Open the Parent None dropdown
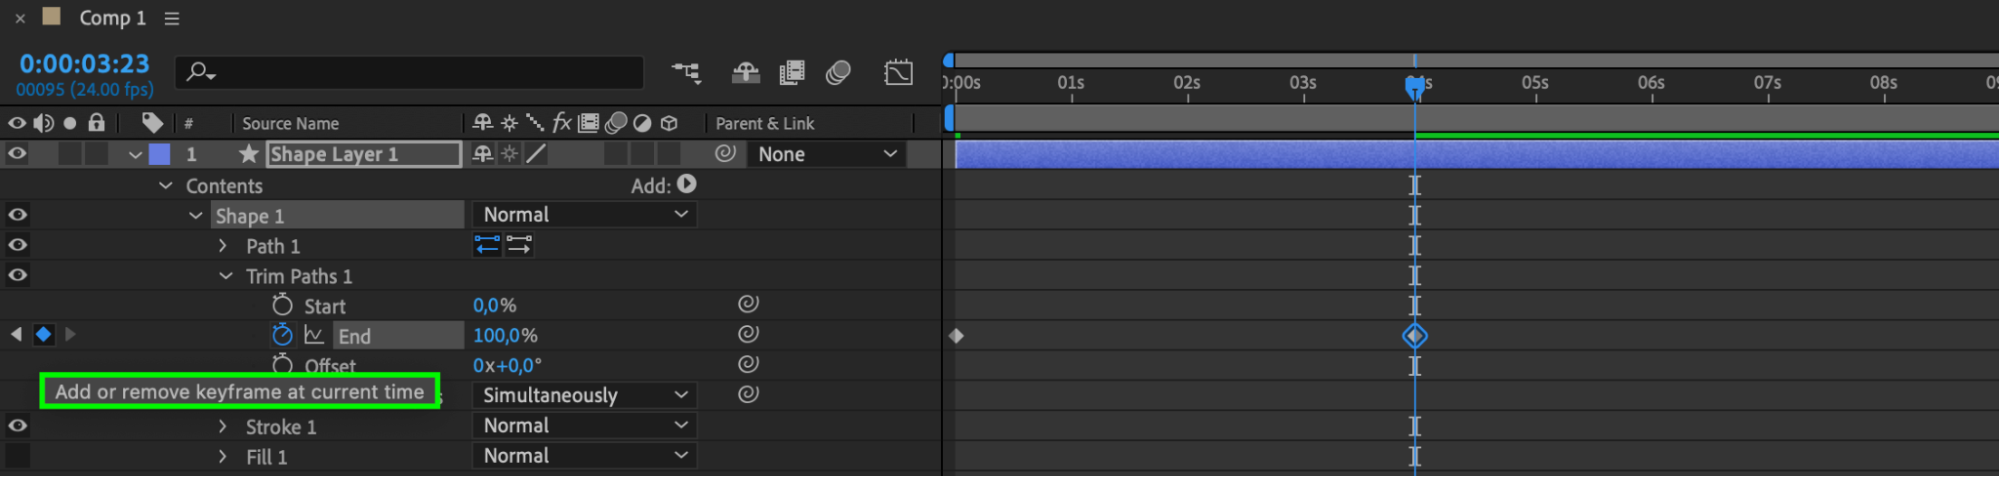 pyautogui.click(x=826, y=154)
